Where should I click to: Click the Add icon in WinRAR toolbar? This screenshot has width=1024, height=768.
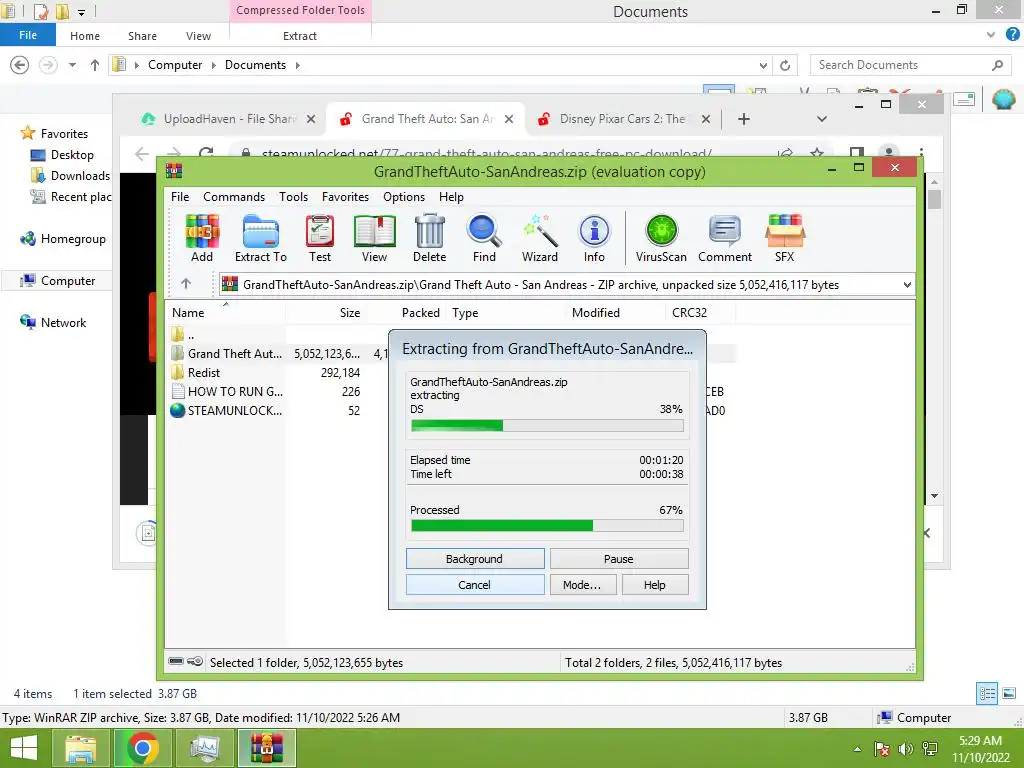[202, 238]
